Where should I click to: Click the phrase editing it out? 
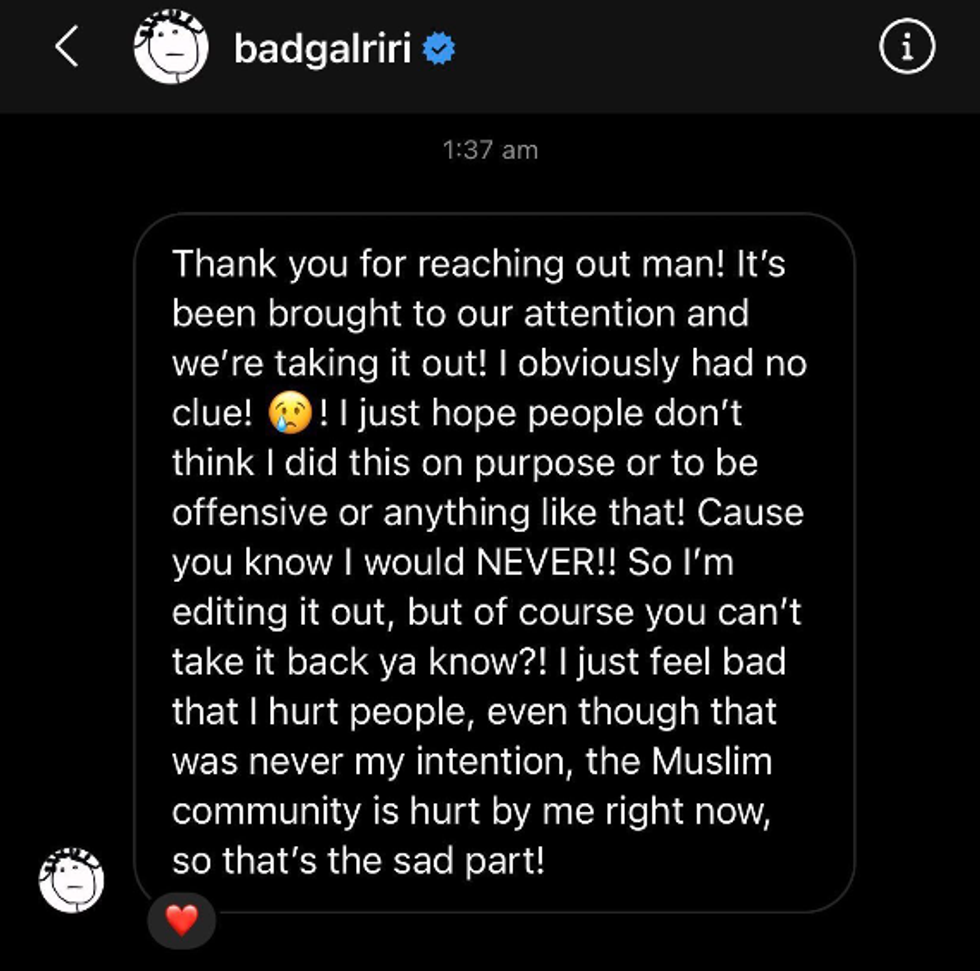click(x=279, y=612)
